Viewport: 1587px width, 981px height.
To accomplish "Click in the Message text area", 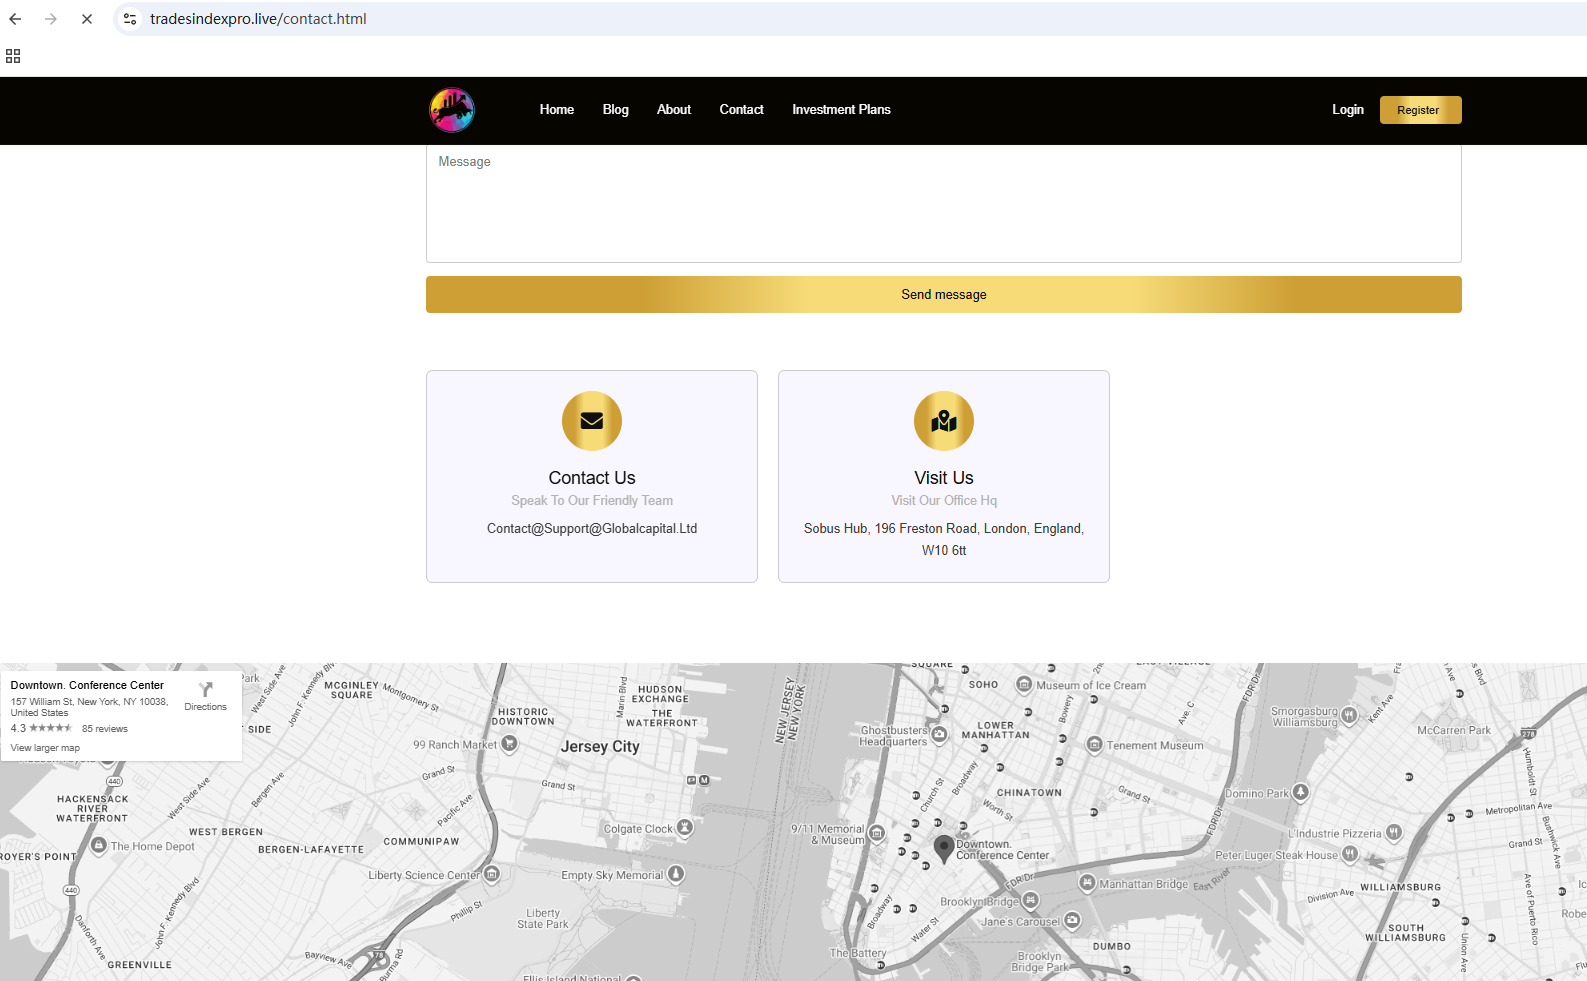I will point(944,204).
